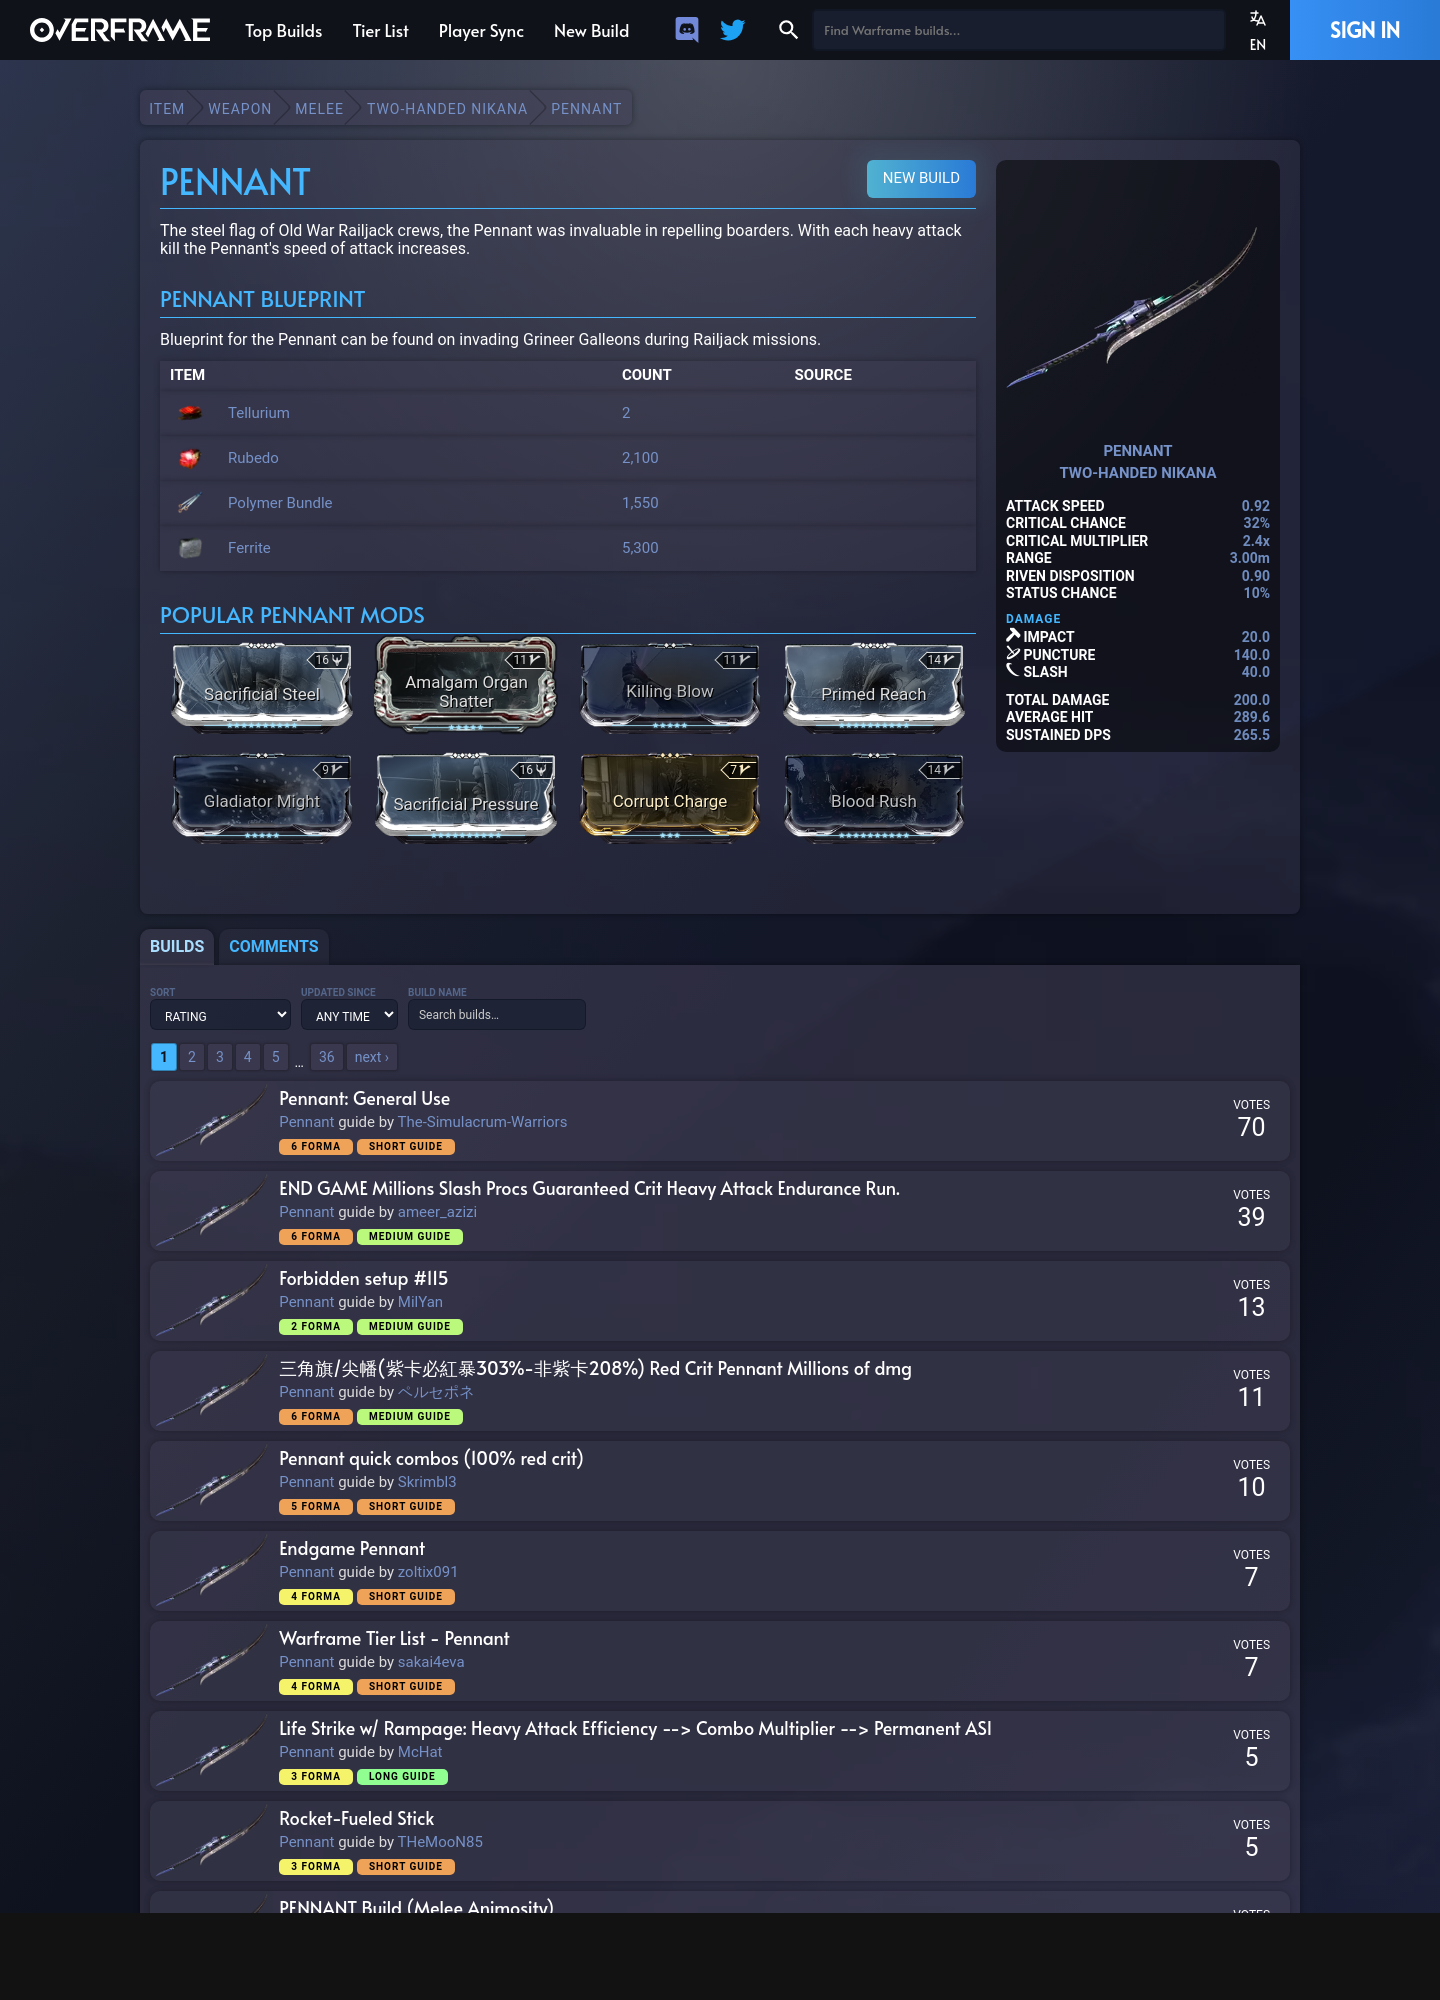Open the Updated Since Any Time dropdown
The image size is (1440, 2000).
click(349, 1015)
